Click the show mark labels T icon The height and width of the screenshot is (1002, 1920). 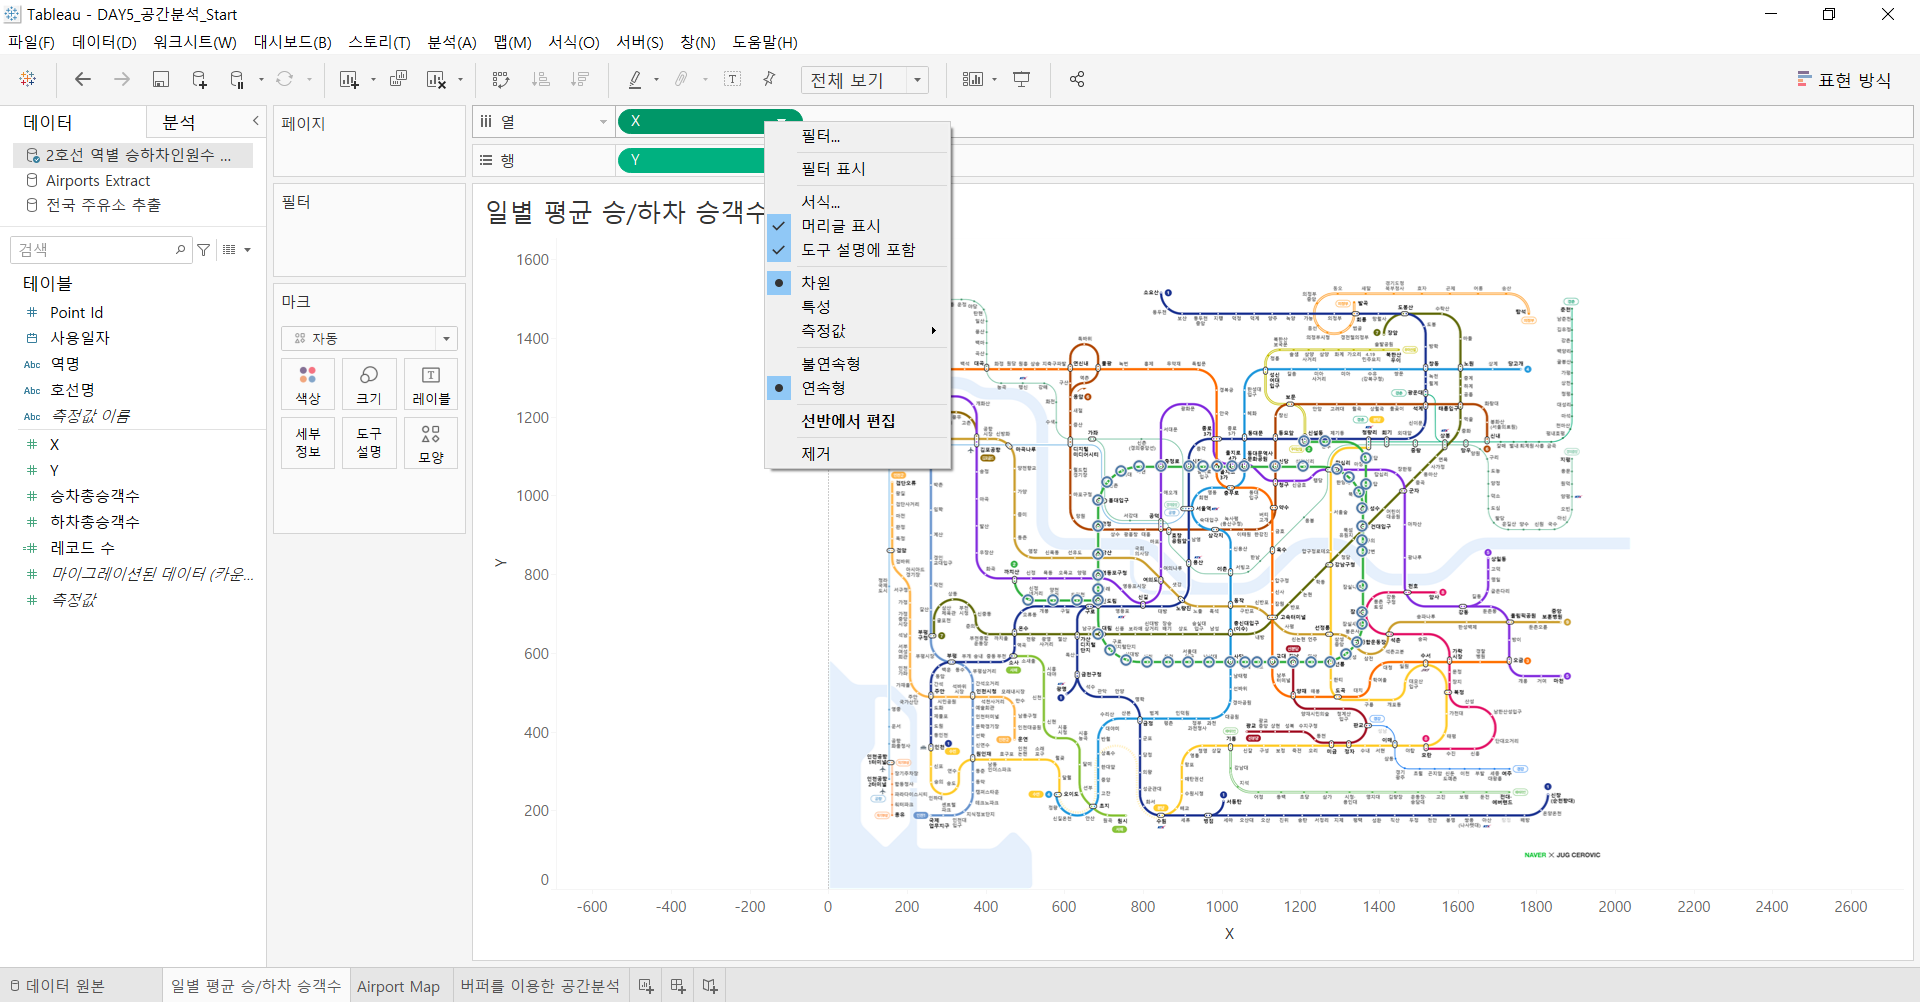[732, 79]
